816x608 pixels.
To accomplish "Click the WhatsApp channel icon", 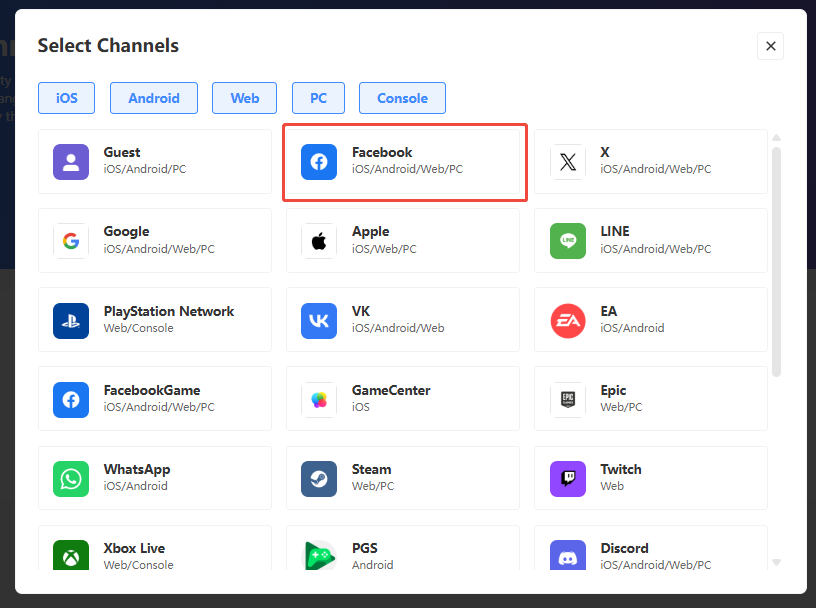I will (71, 478).
